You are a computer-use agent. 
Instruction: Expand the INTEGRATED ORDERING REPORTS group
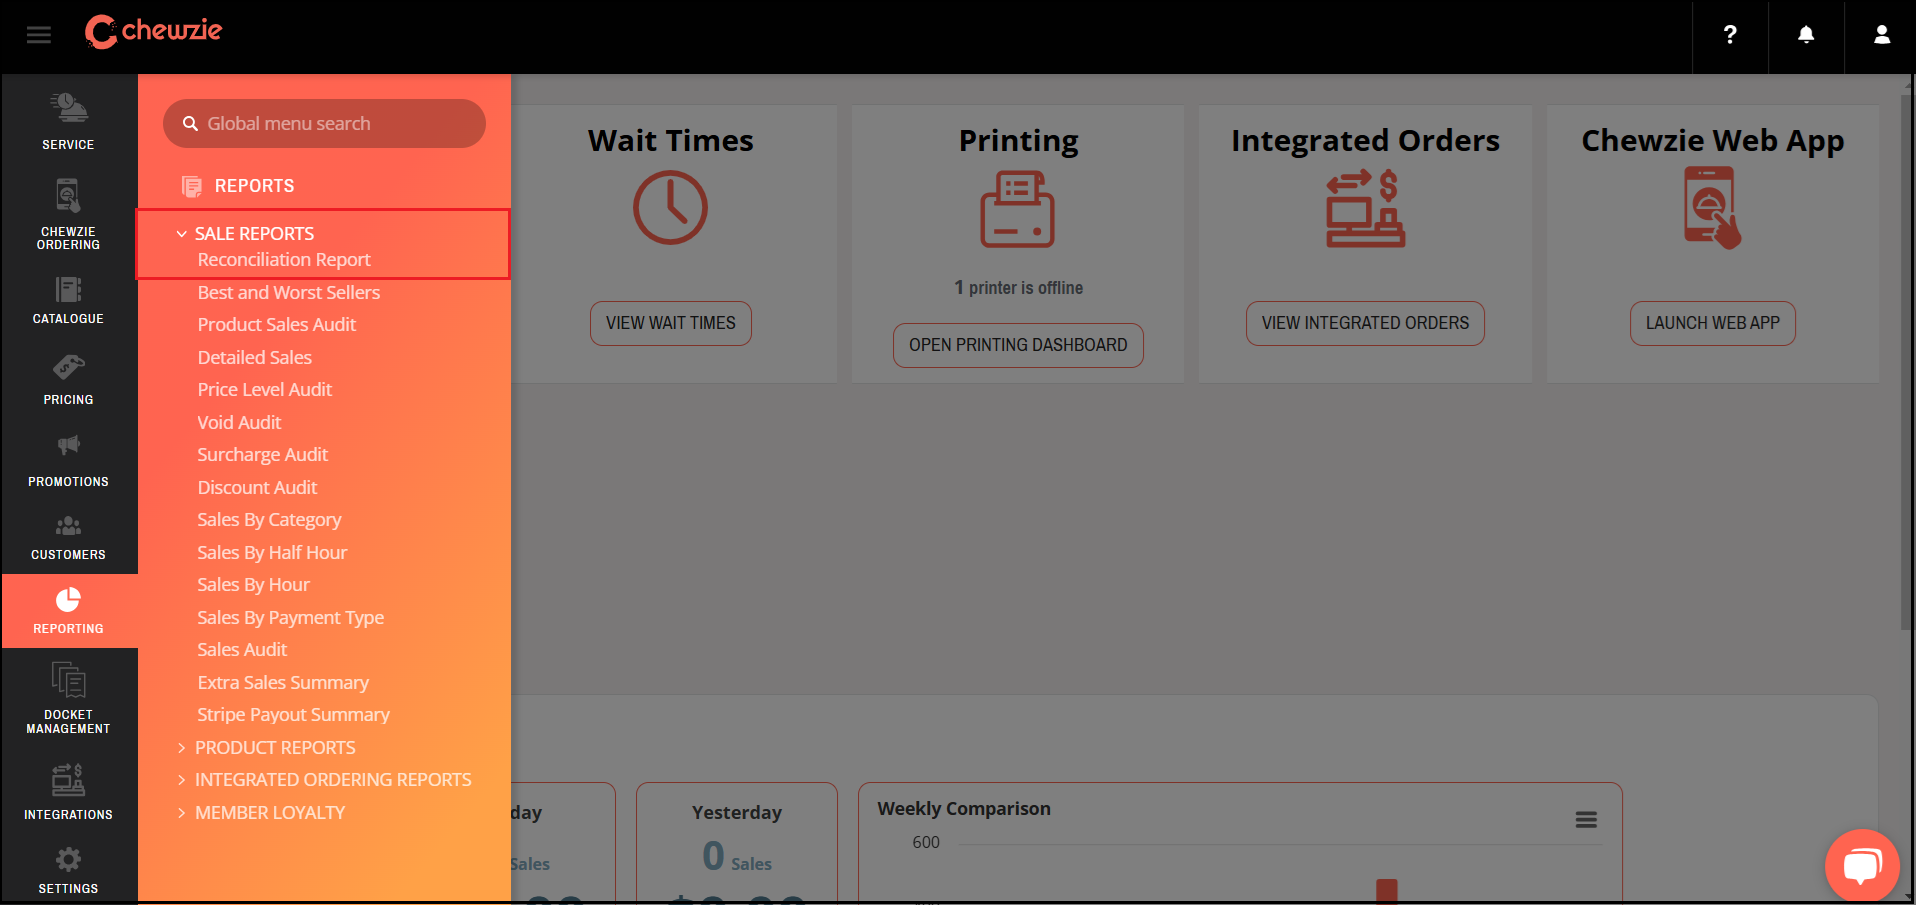pos(324,780)
